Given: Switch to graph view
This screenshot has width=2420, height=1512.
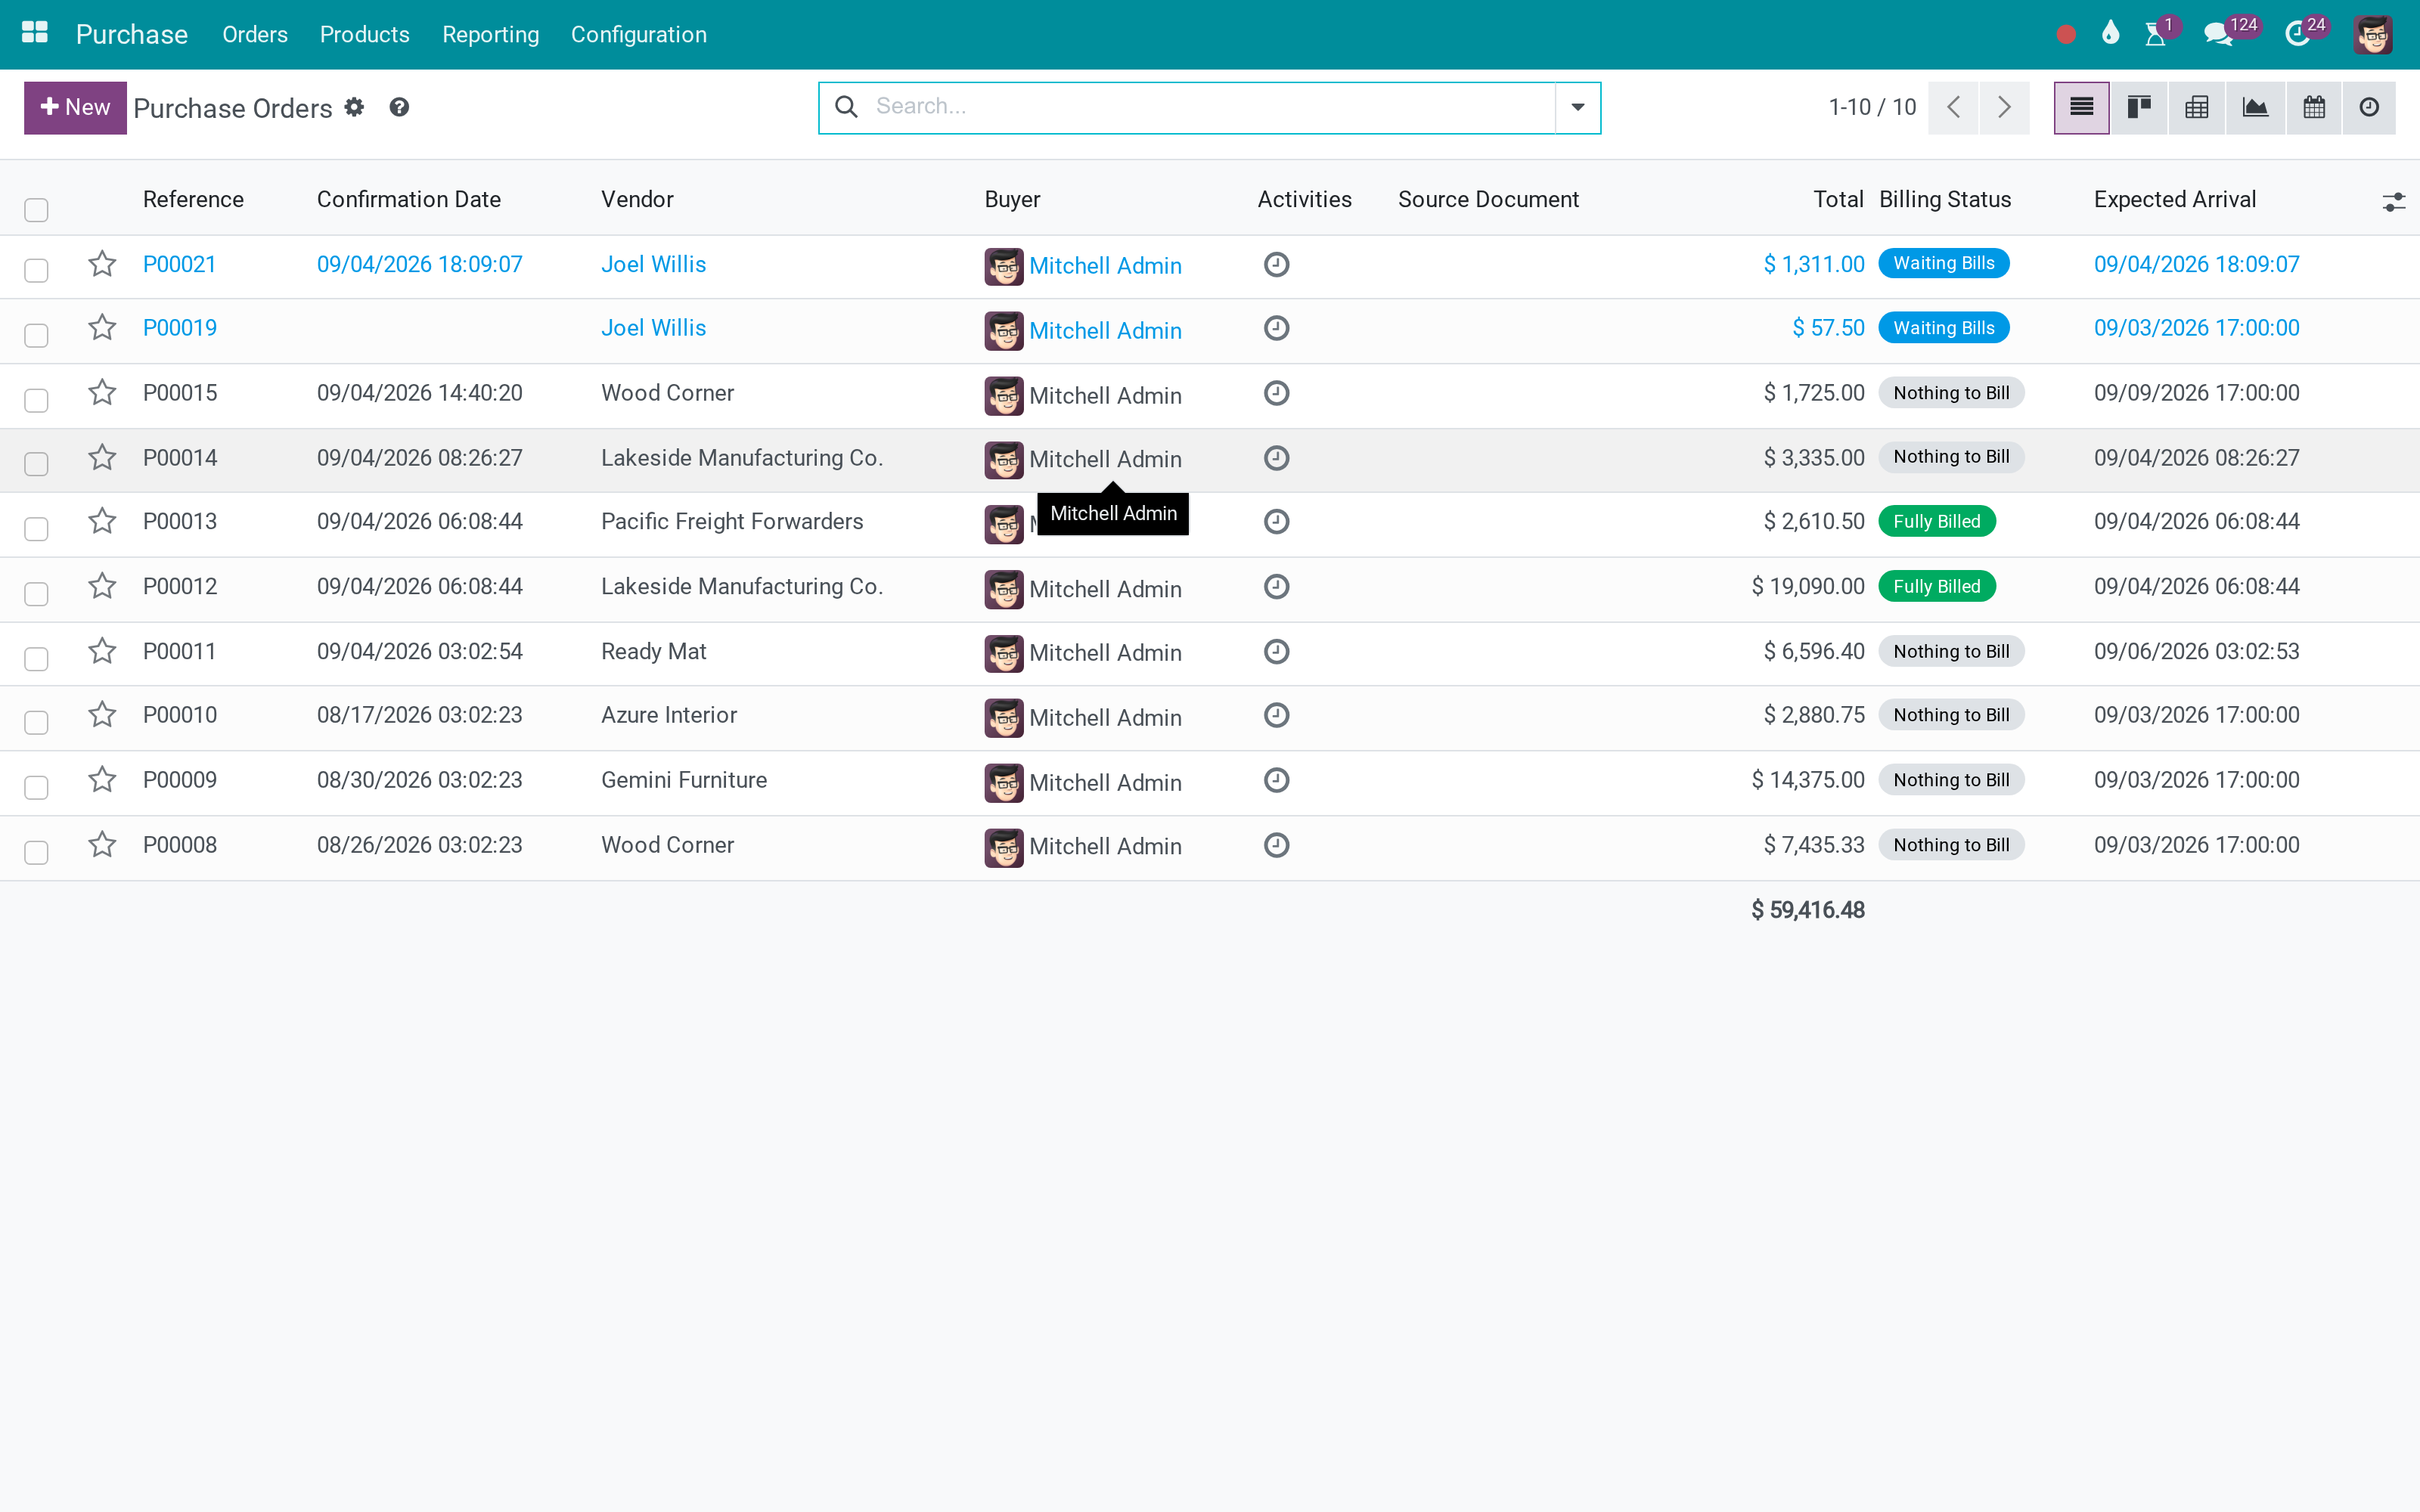Looking at the screenshot, I should coord(2255,107).
